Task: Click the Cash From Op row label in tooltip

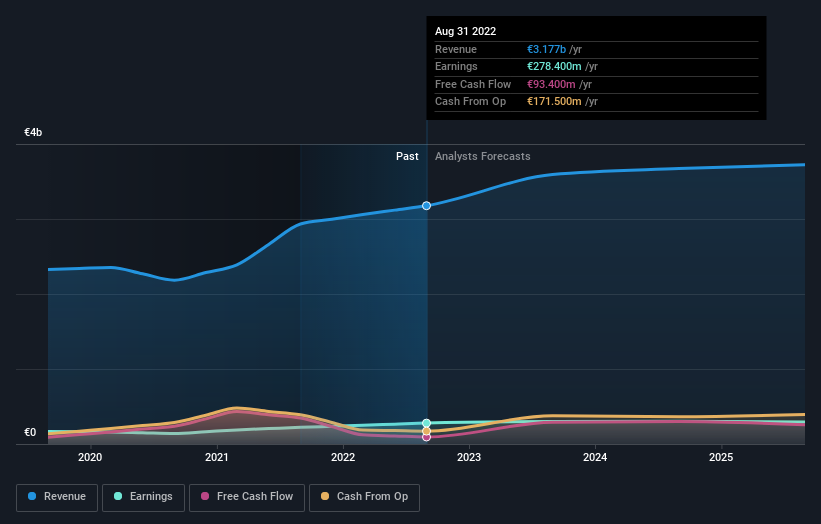Action: 471,102
